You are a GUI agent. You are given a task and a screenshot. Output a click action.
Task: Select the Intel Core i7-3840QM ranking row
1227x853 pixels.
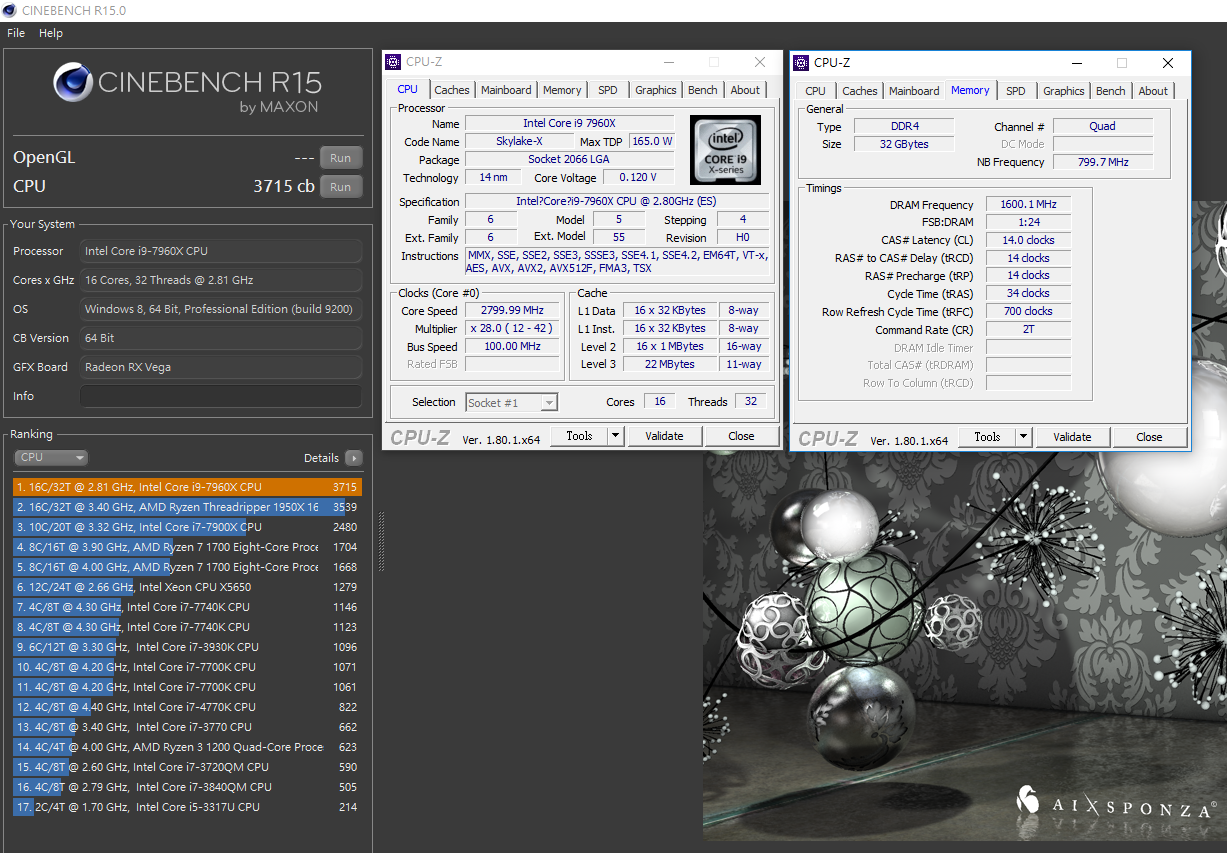coord(188,787)
